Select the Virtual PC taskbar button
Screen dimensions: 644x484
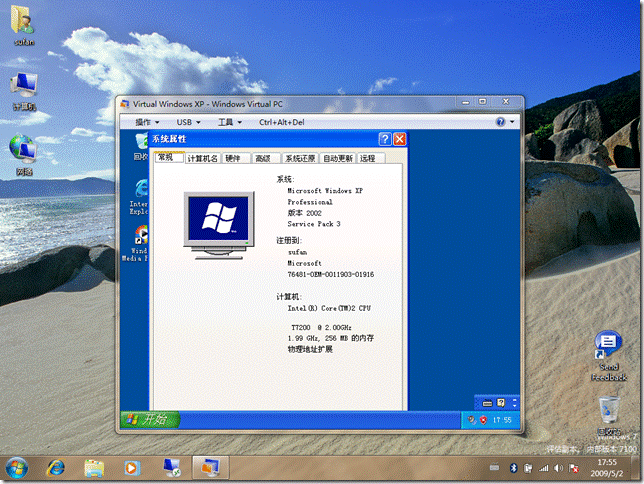[x=210, y=468]
